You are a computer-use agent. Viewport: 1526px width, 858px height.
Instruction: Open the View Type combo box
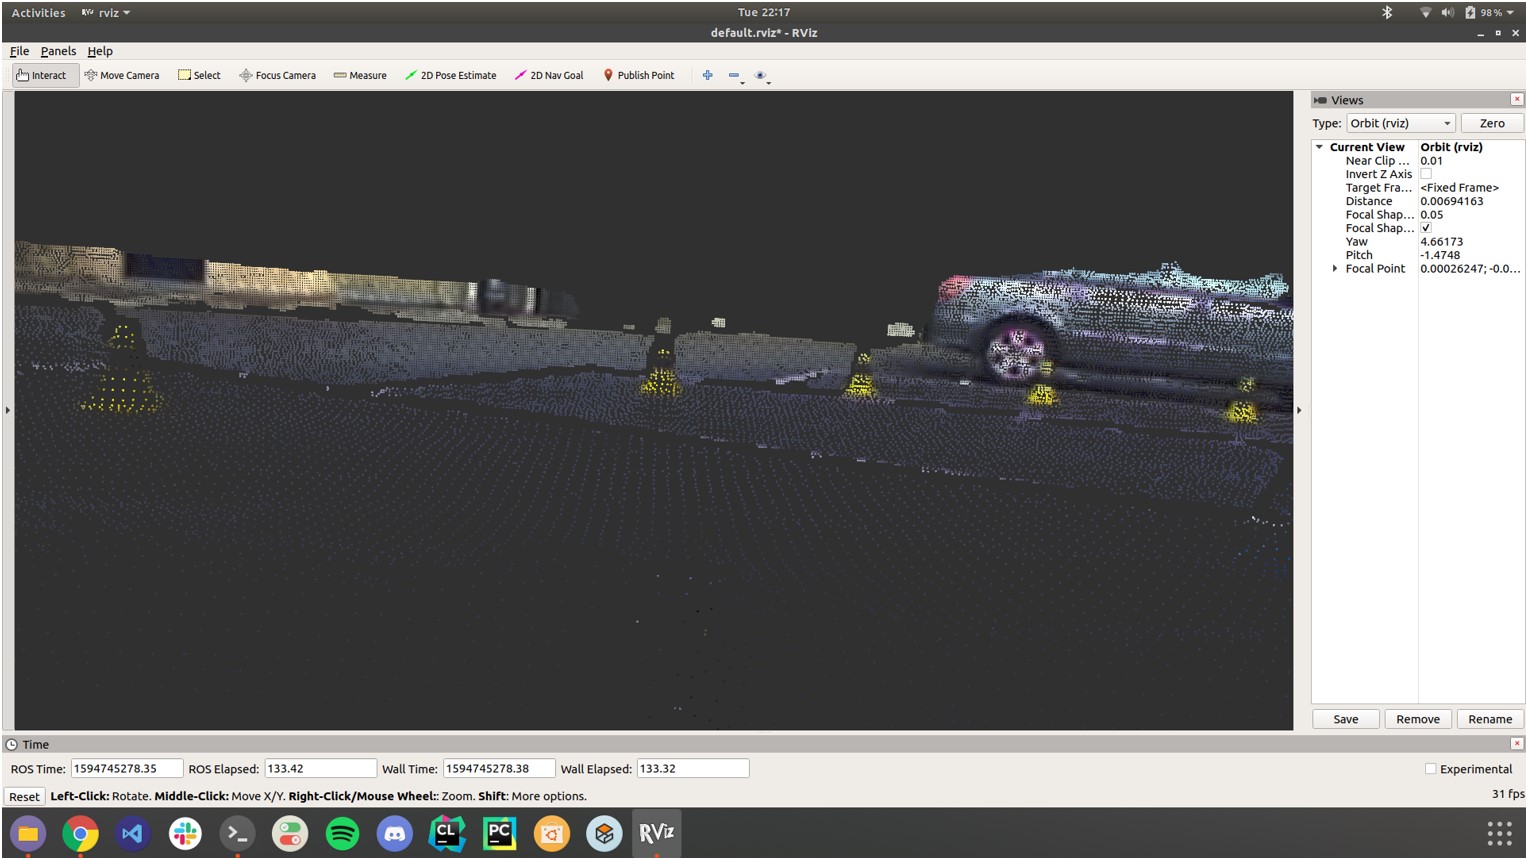point(1400,123)
